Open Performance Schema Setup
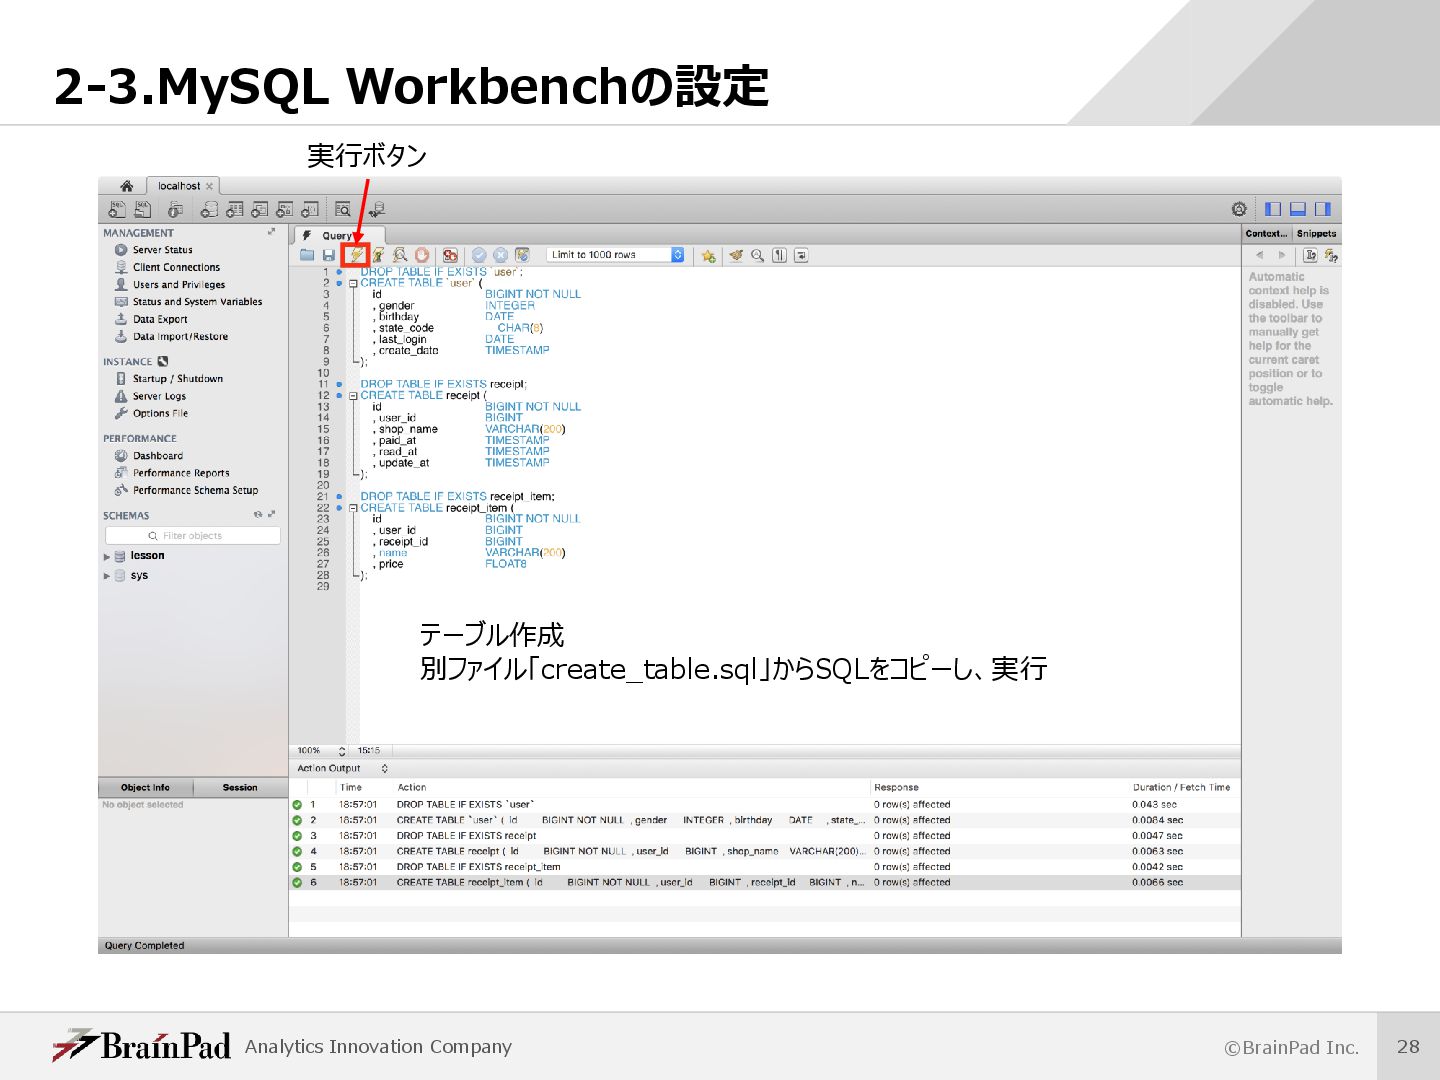The width and height of the screenshot is (1440, 1080). tap(195, 490)
